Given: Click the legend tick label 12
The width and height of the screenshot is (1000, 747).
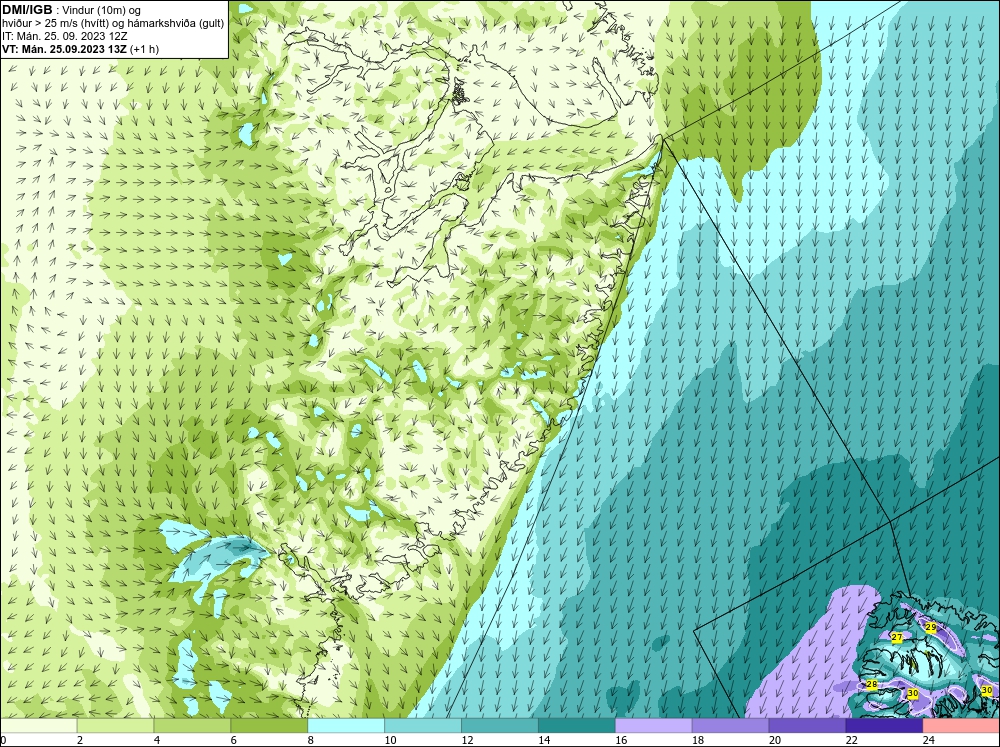Looking at the screenshot, I should pyautogui.click(x=467, y=740).
